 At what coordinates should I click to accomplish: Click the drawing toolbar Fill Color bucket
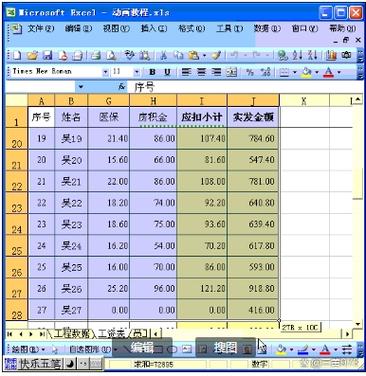(281, 350)
